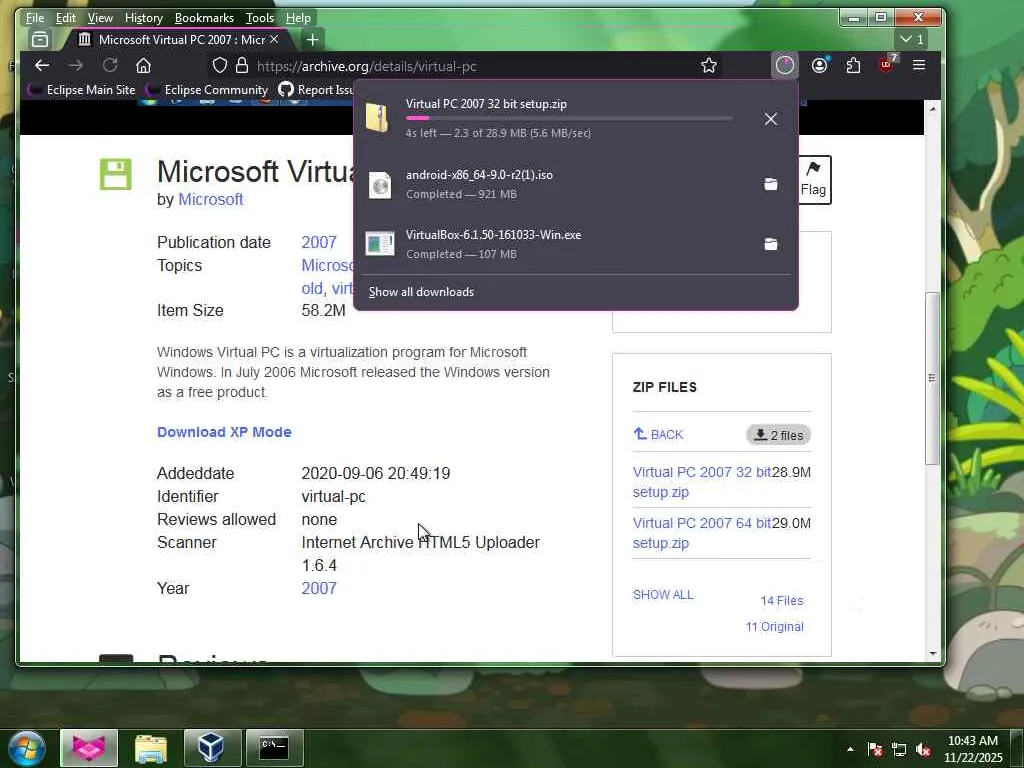The width and height of the screenshot is (1024, 768).
Task: Click the android iso disc icon
Action: point(379,185)
